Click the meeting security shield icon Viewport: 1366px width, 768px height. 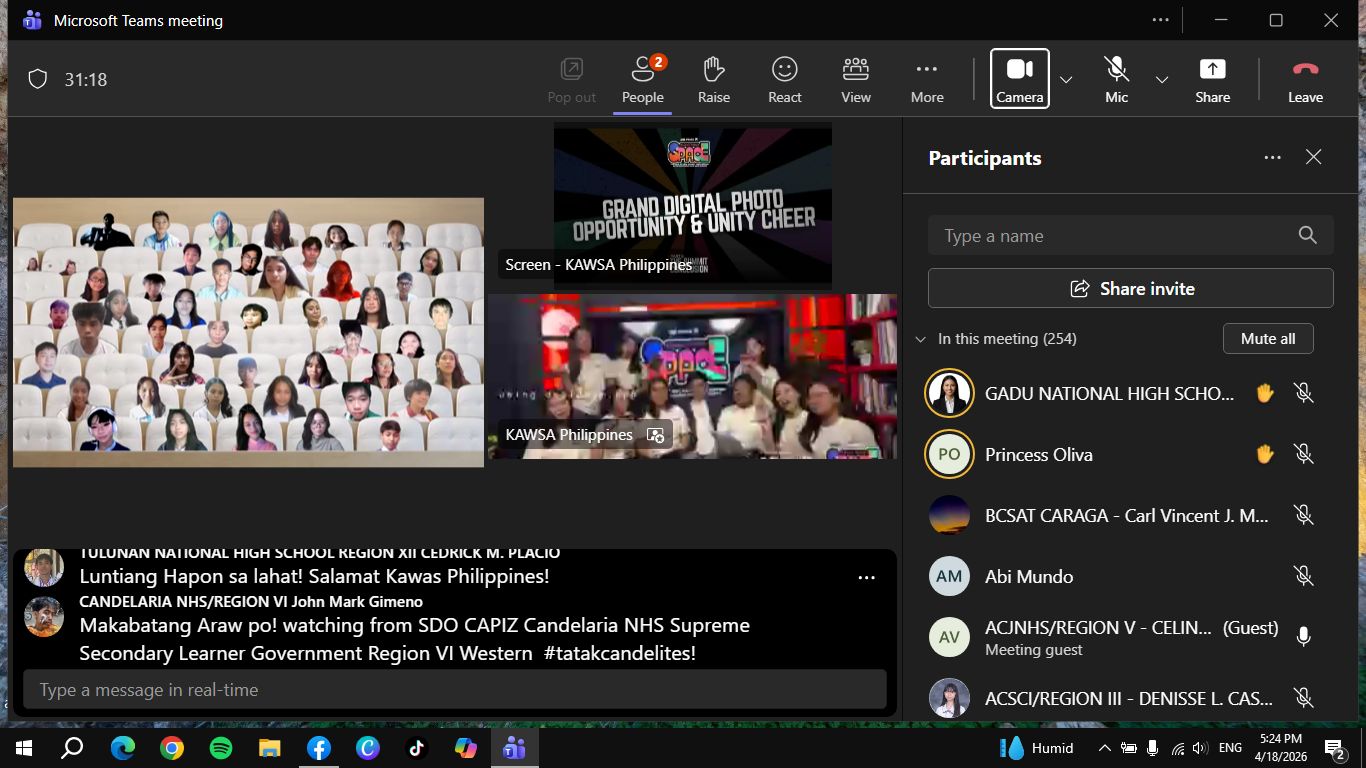[38, 79]
